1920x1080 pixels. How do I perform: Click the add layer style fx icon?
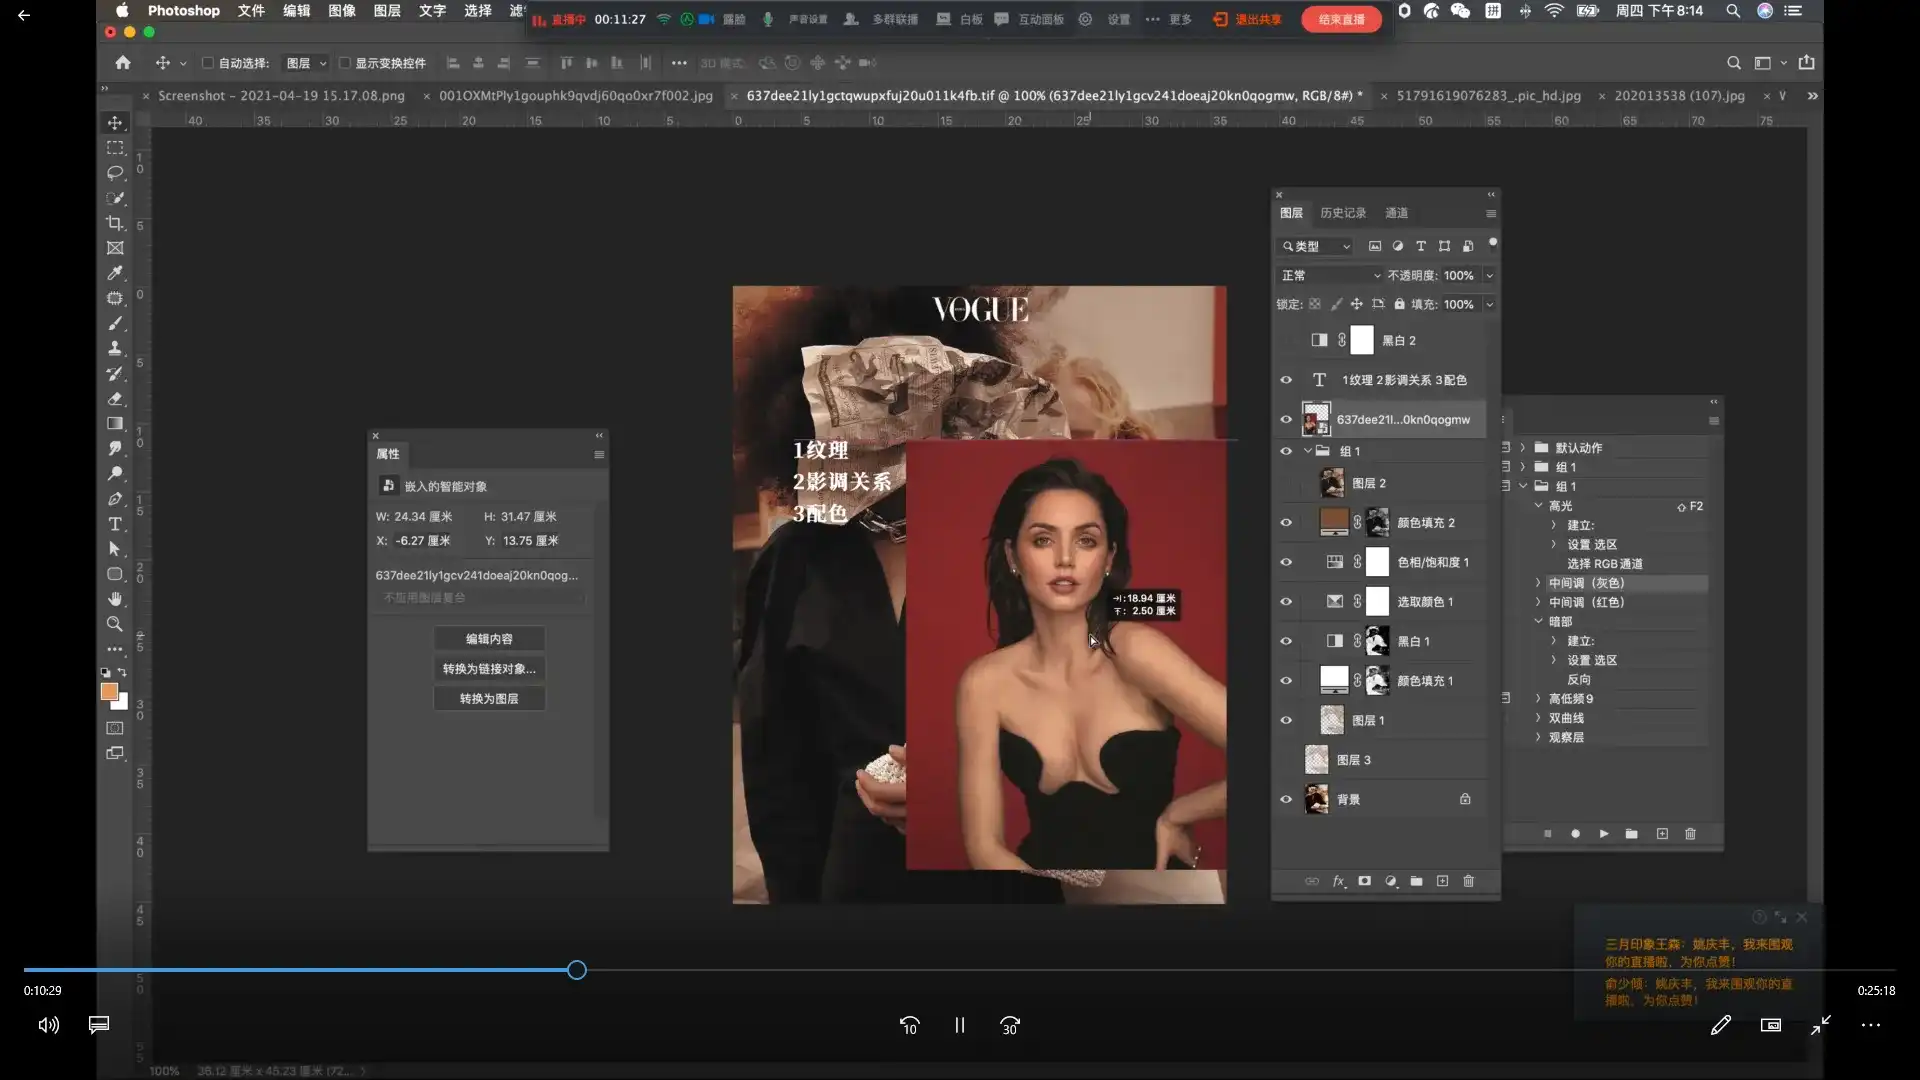click(x=1338, y=881)
